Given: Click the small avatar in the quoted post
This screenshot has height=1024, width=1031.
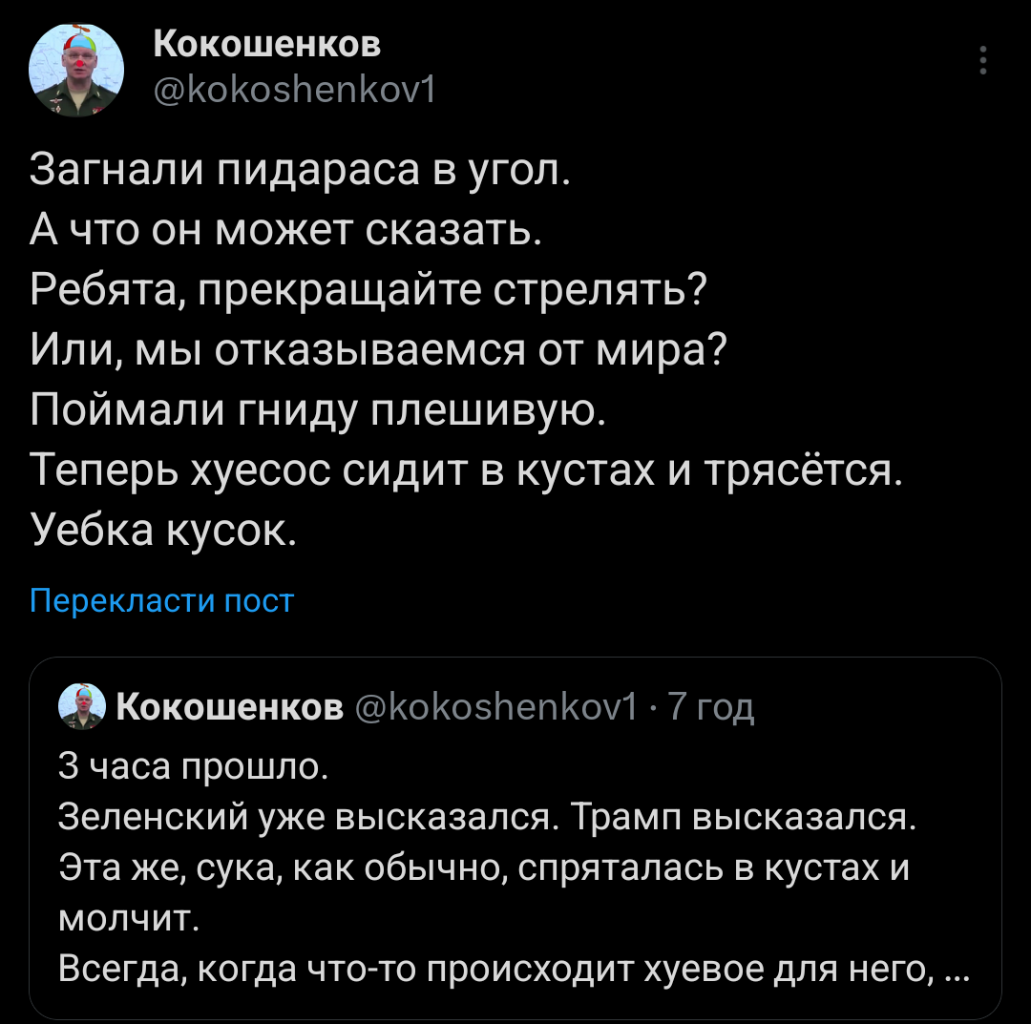Looking at the screenshot, I should click(82, 707).
